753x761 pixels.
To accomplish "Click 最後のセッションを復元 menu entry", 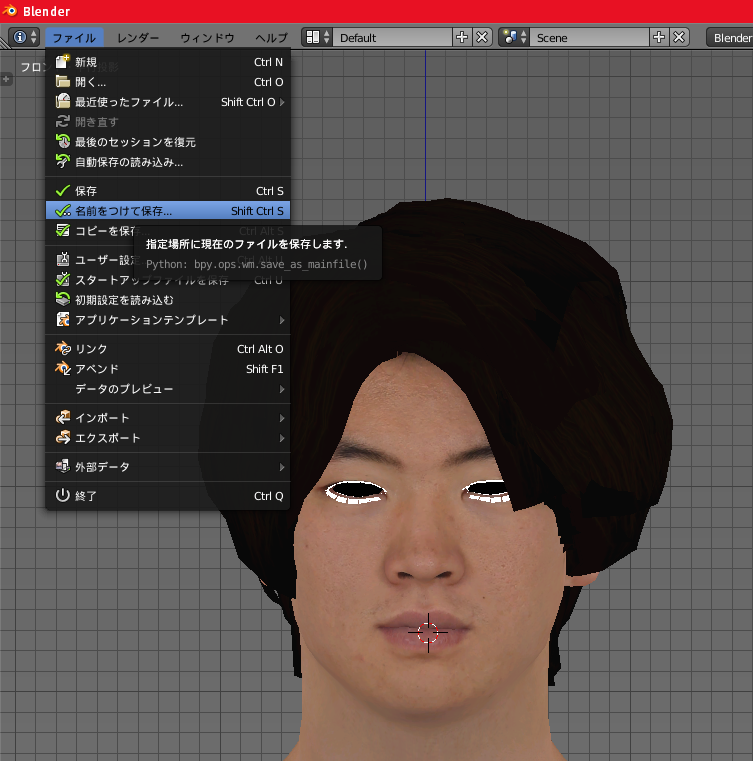I will (x=168, y=142).
